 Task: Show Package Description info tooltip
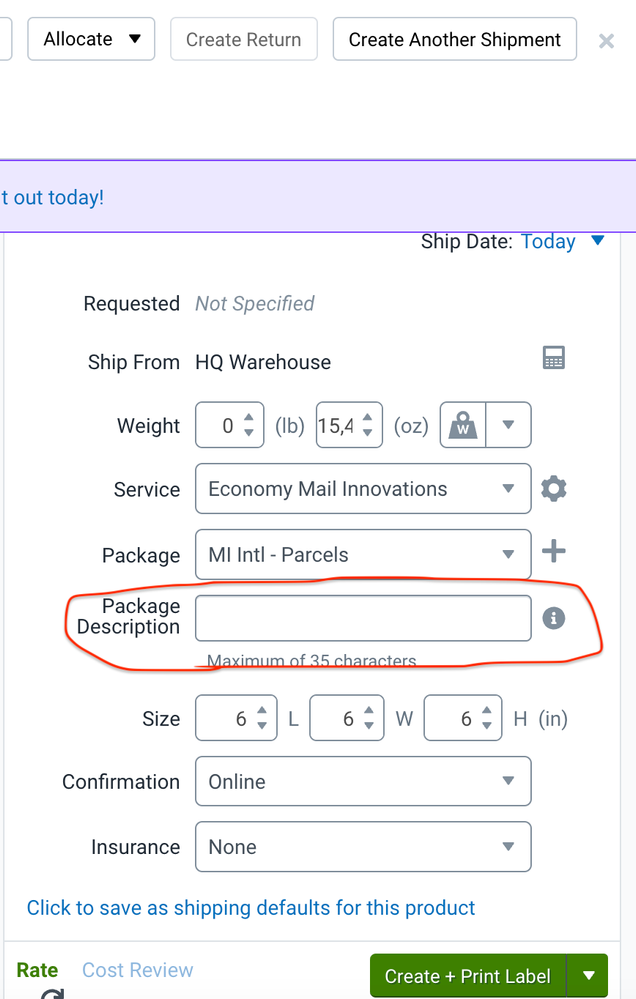[555, 617]
